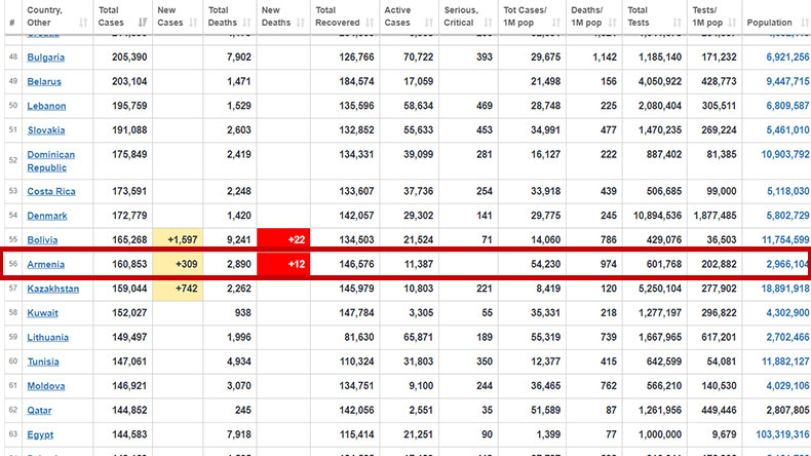Select Lebanon serious critical value 469

point(484,105)
